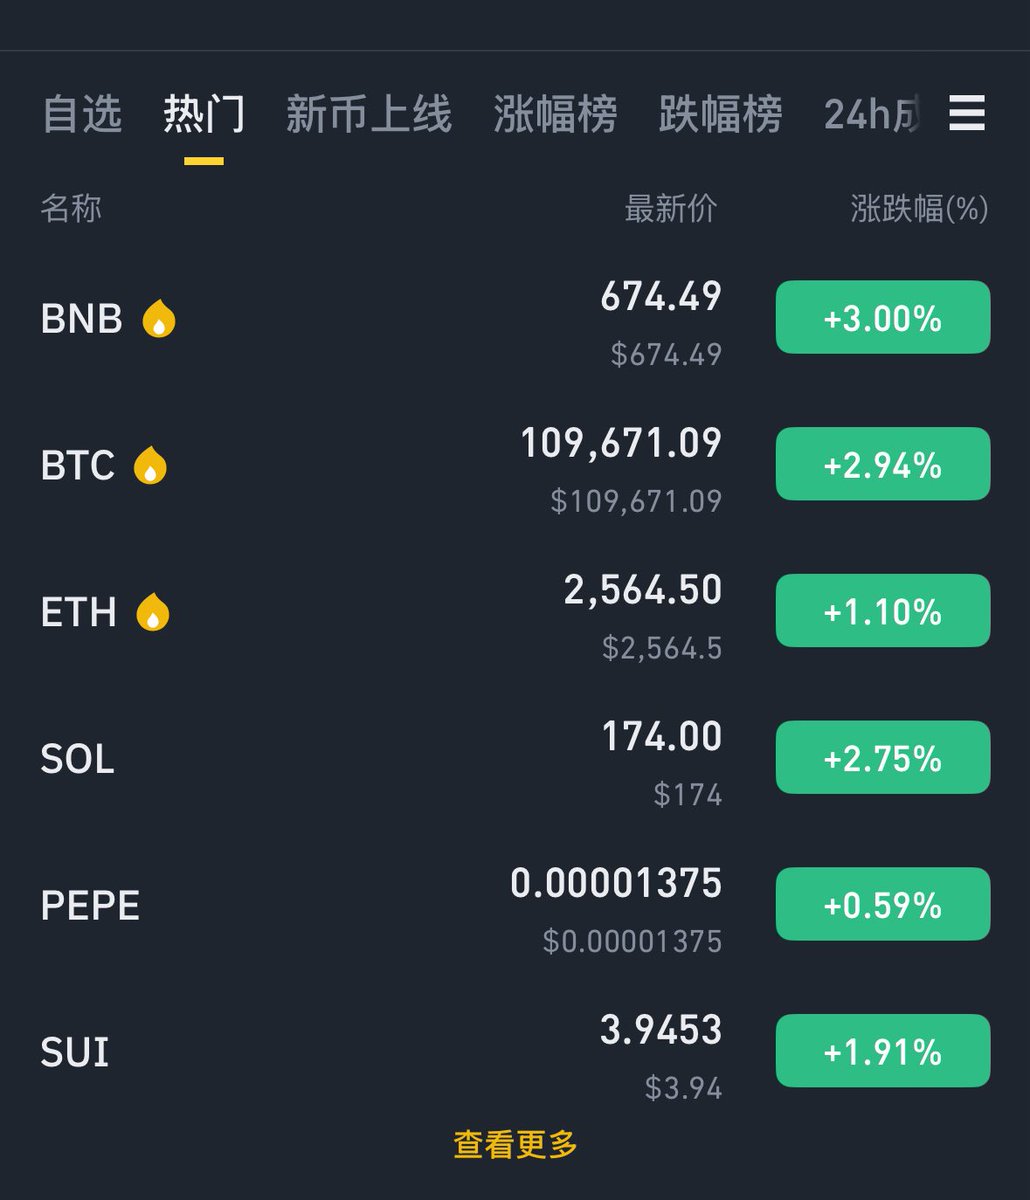1030x1200 pixels.
Task: Sort the list by 名称 column
Action: coord(71,209)
